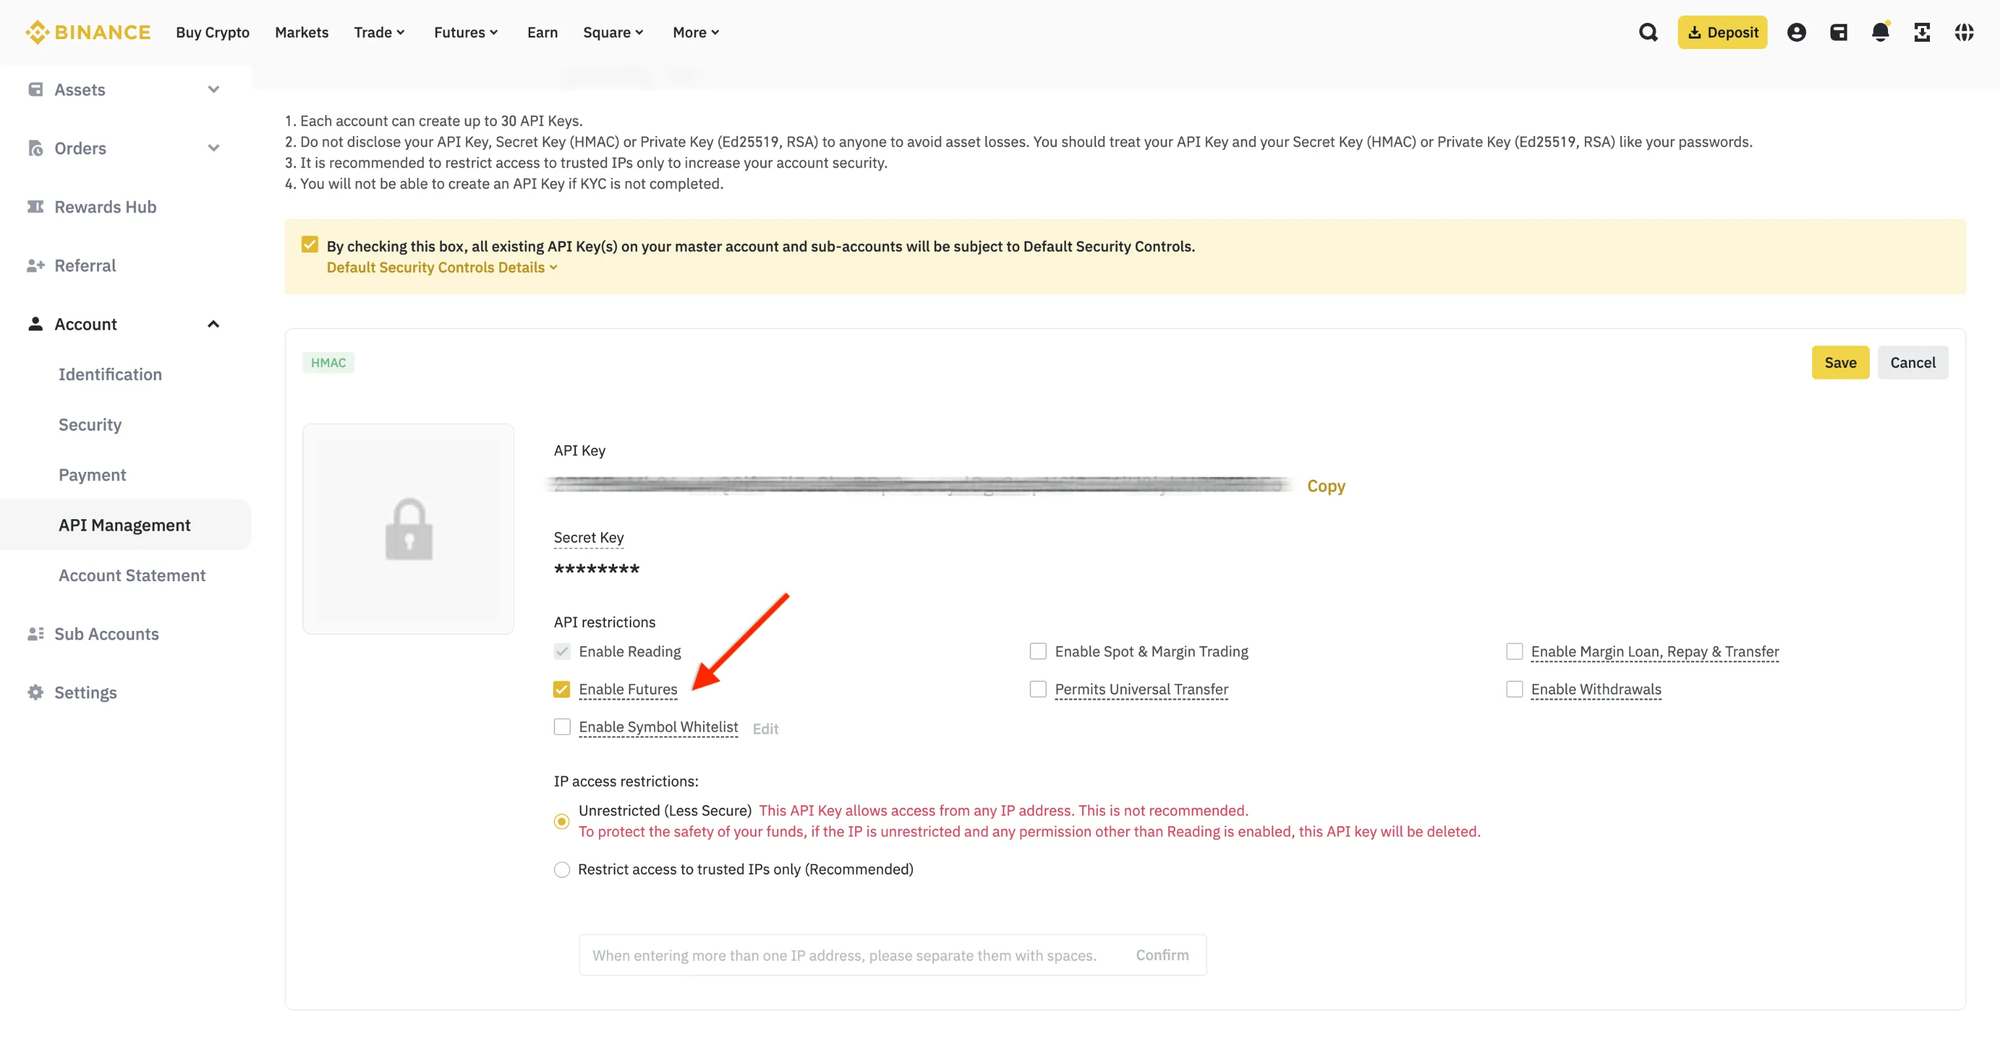Viewport: 2000px width, 1038px height.
Task: Click the Settings gear icon
Action: pos(36,692)
